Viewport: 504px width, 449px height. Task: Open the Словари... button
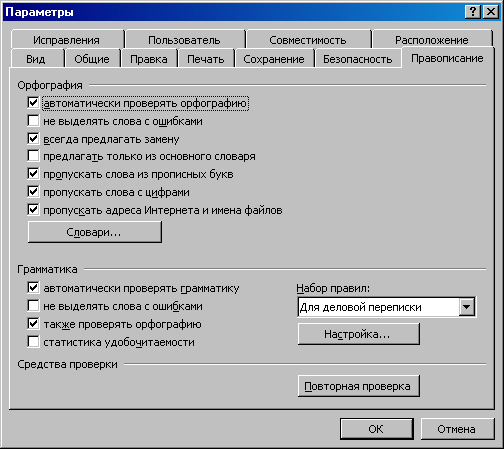click(95, 232)
